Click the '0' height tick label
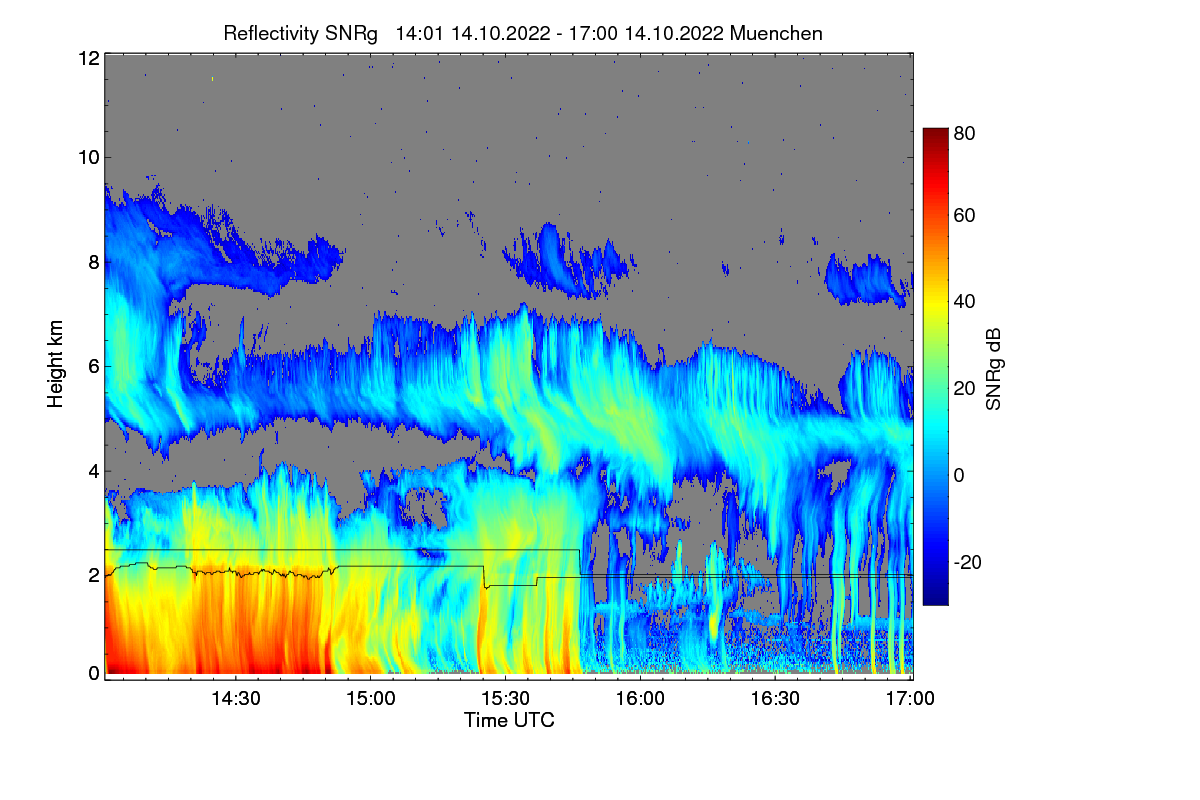1200x800 pixels. point(94,672)
